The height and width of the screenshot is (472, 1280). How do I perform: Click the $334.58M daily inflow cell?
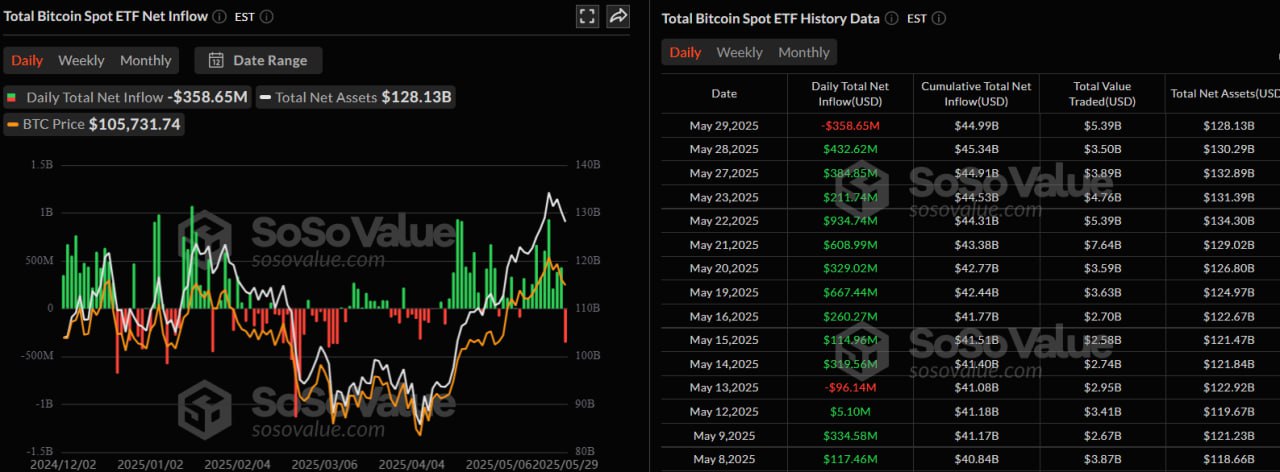[850, 435]
